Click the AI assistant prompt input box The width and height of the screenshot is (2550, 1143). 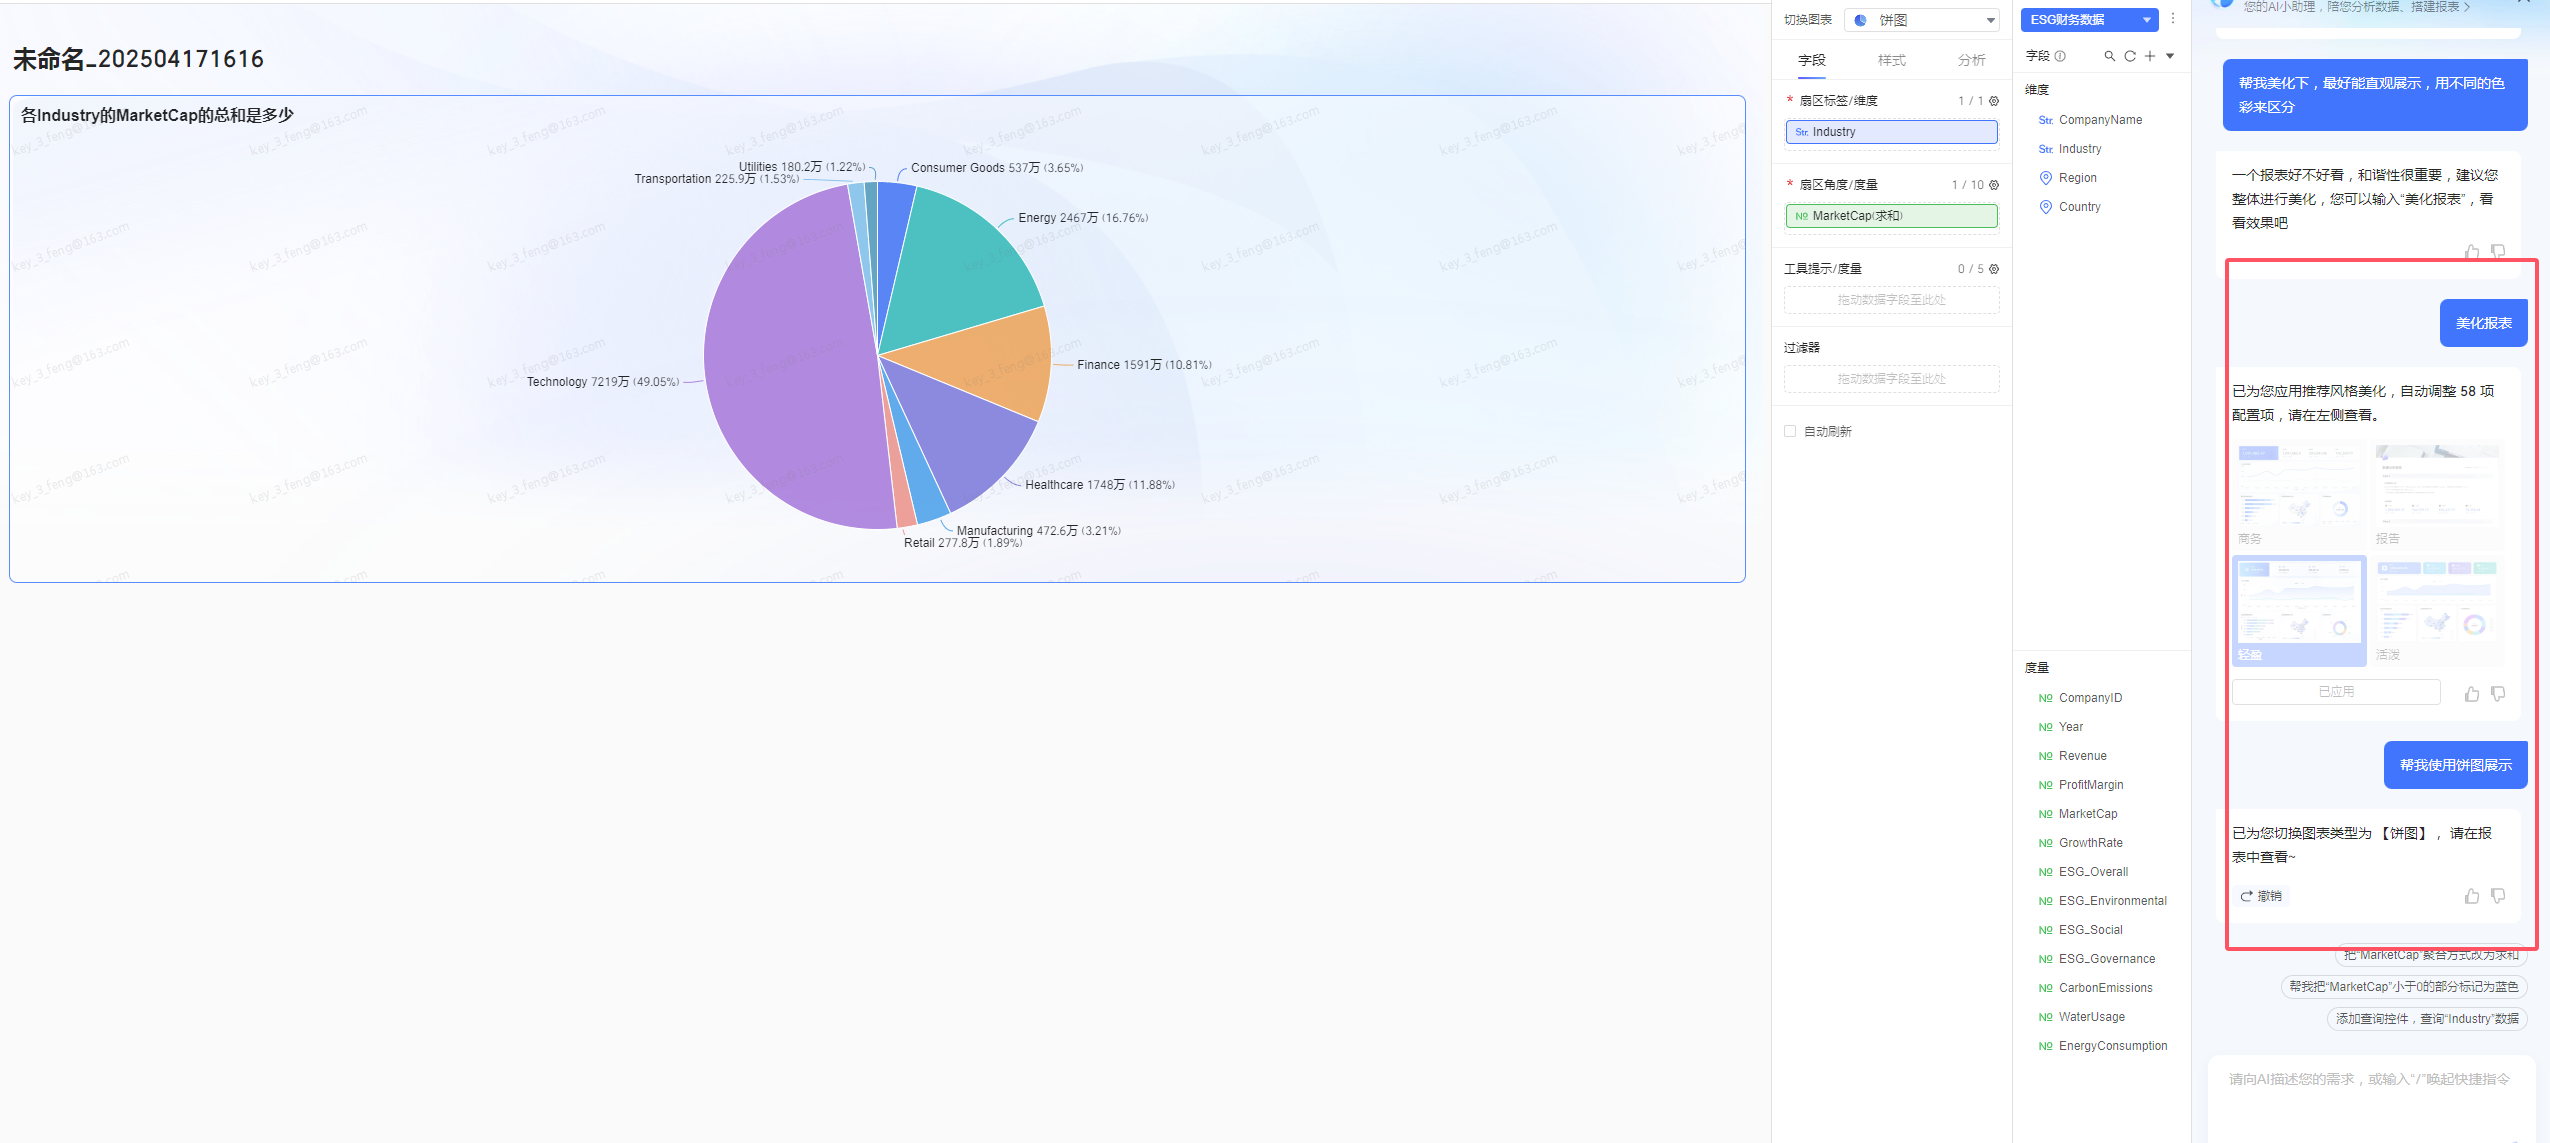click(2370, 1097)
